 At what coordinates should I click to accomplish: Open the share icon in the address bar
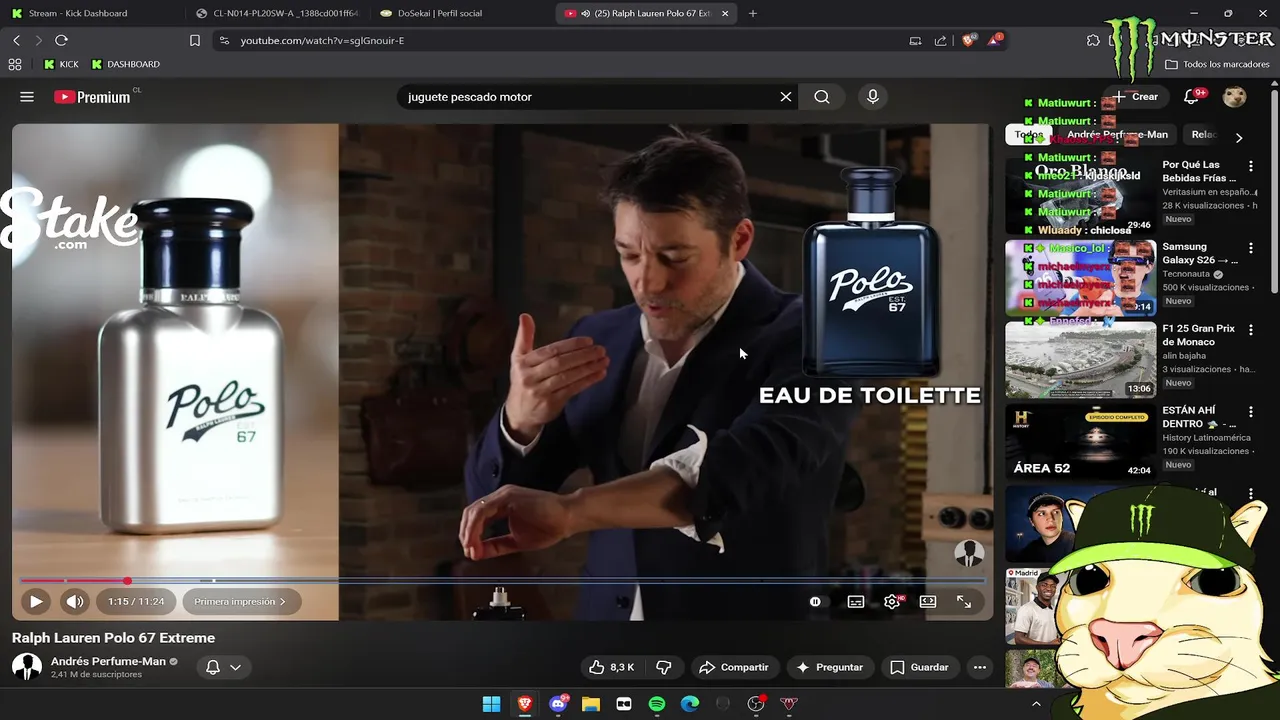(x=941, y=40)
